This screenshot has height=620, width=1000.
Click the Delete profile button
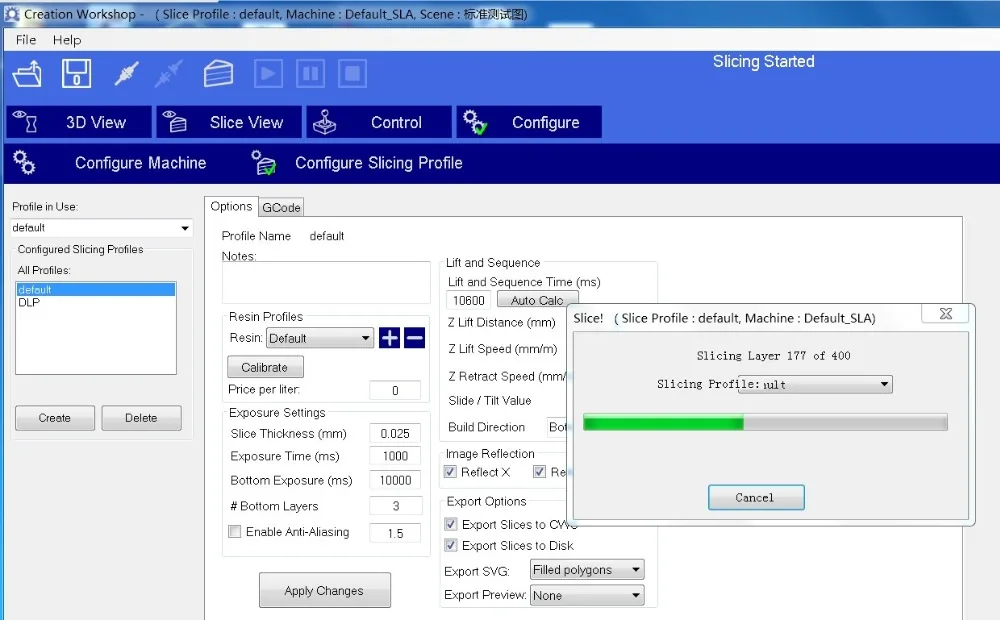coord(141,418)
